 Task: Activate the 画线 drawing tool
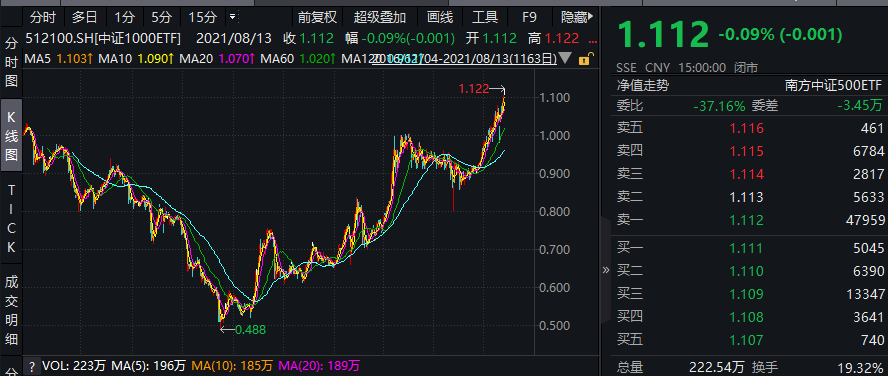[440, 17]
